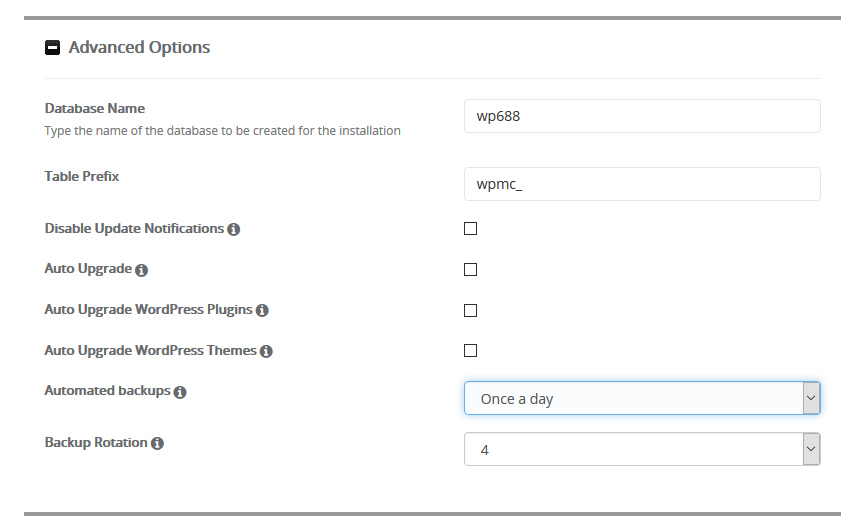Click the Database Name label
Screen dimensions: 863x528
point(95,108)
